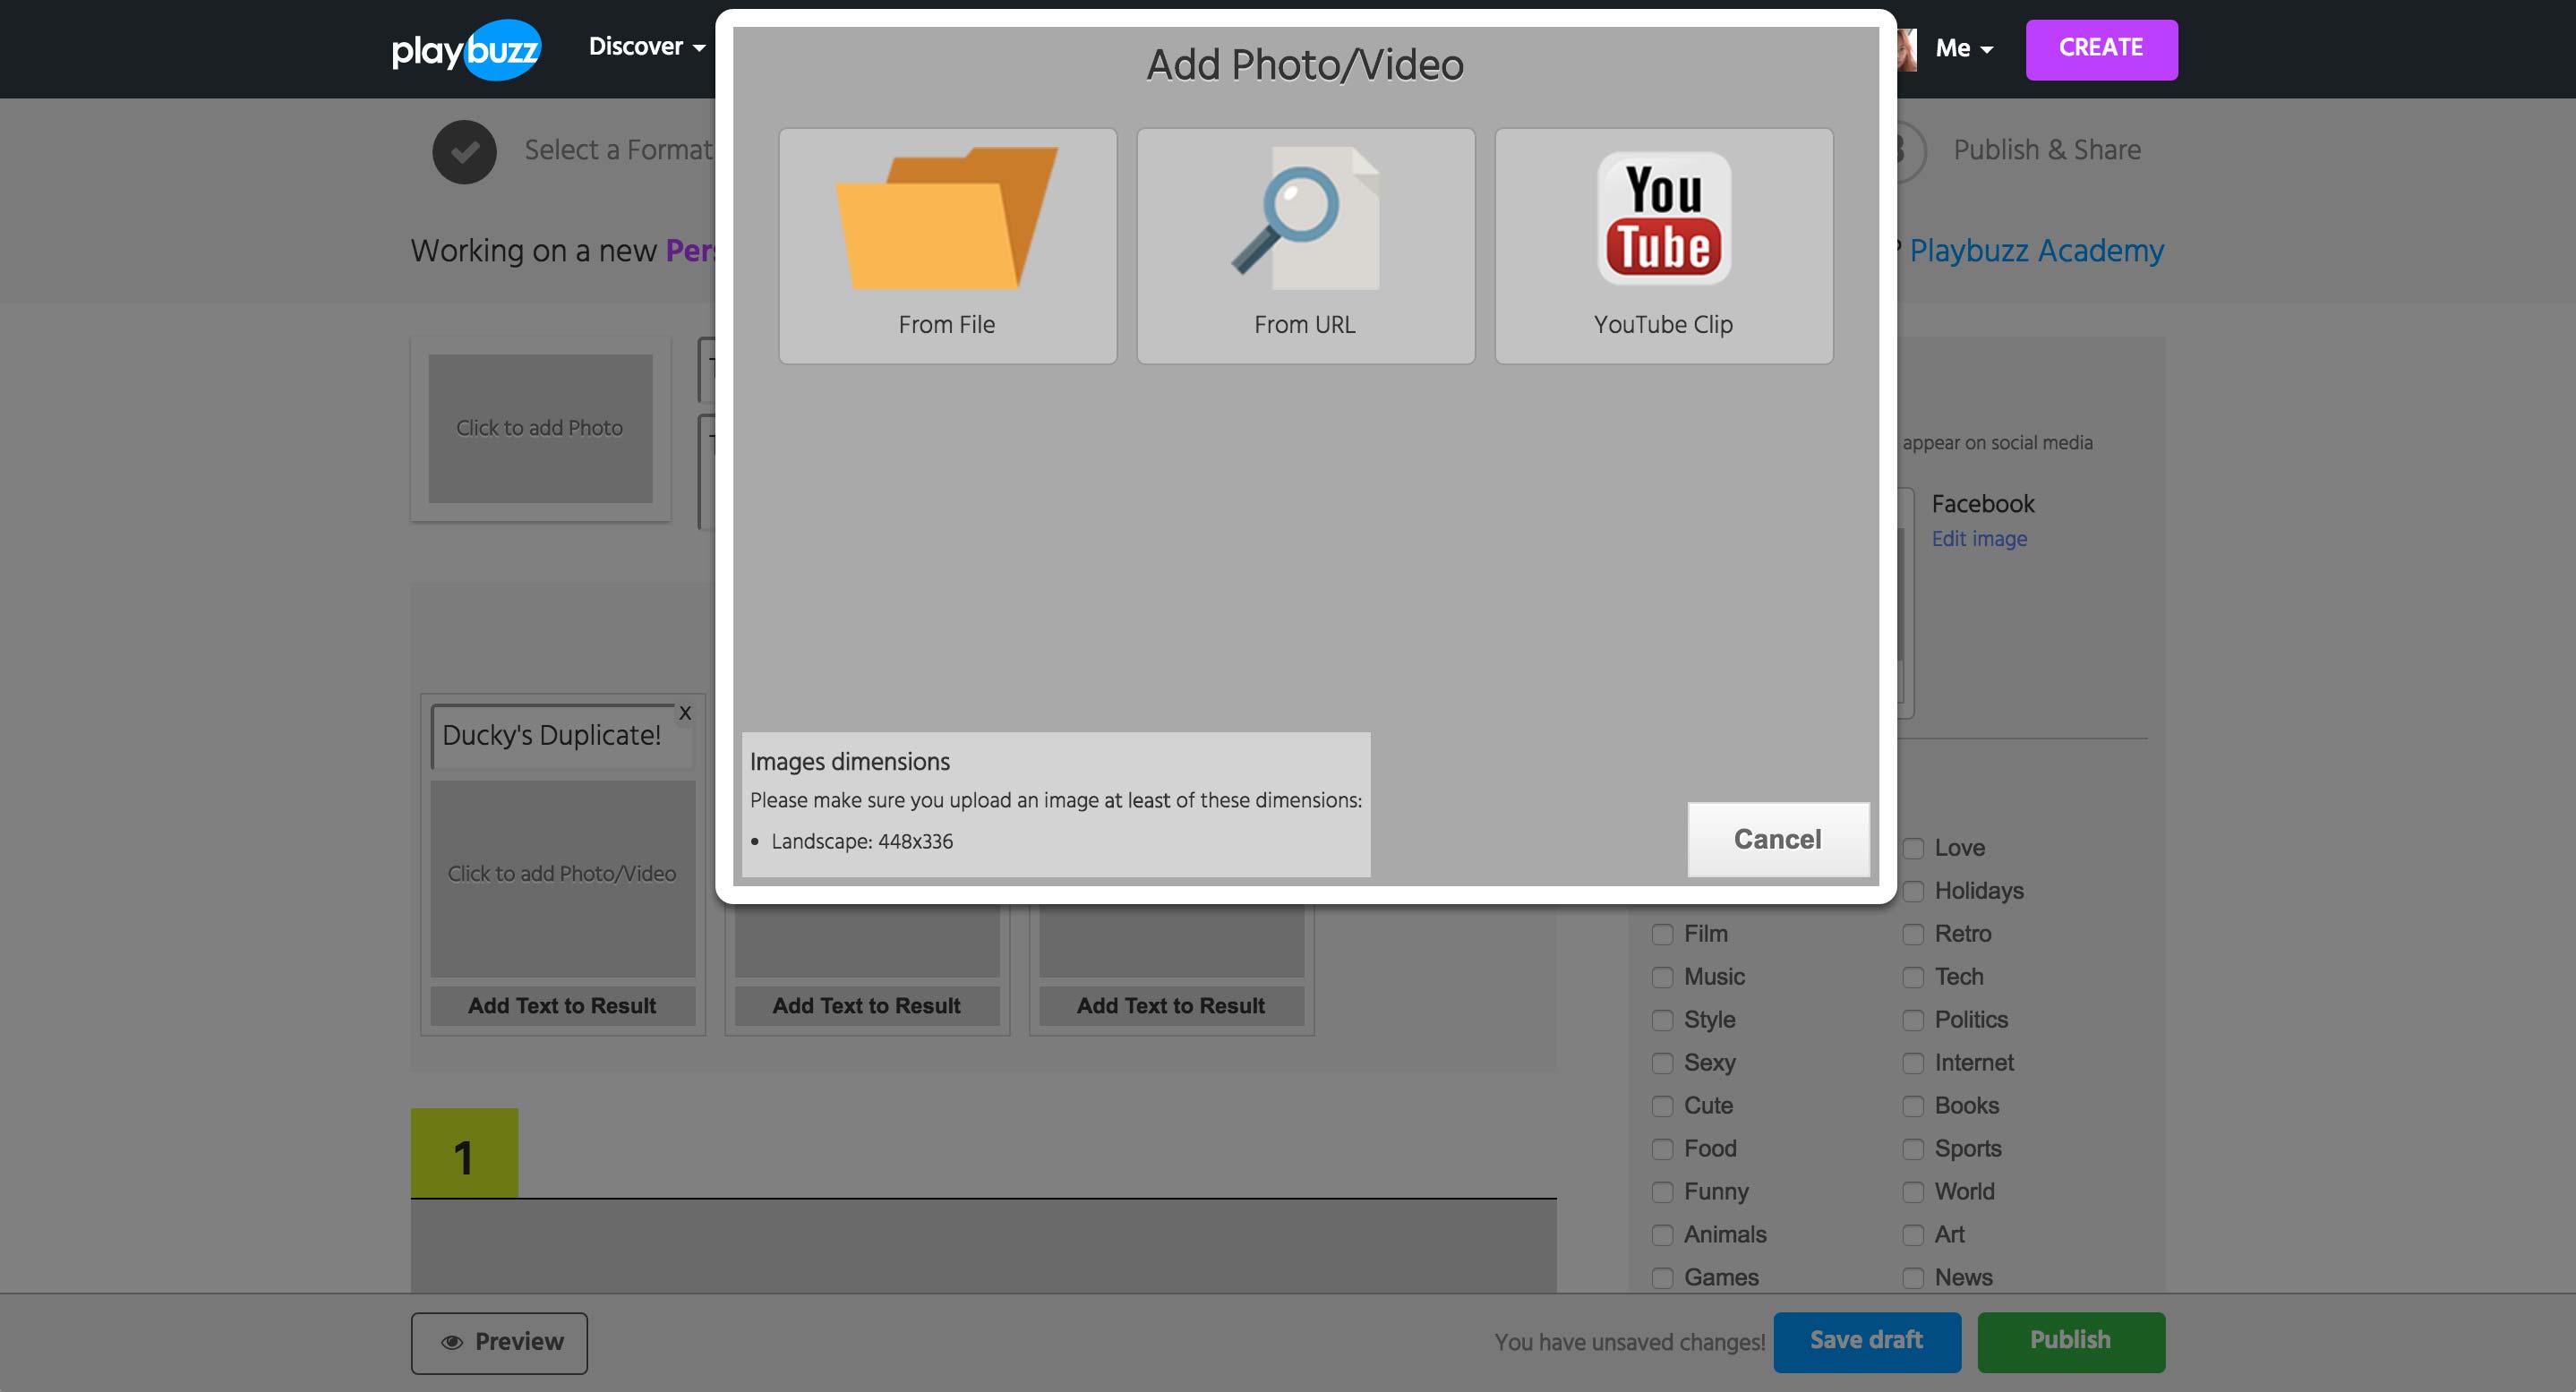Toggle the Sports tag checkbox

(1912, 1149)
